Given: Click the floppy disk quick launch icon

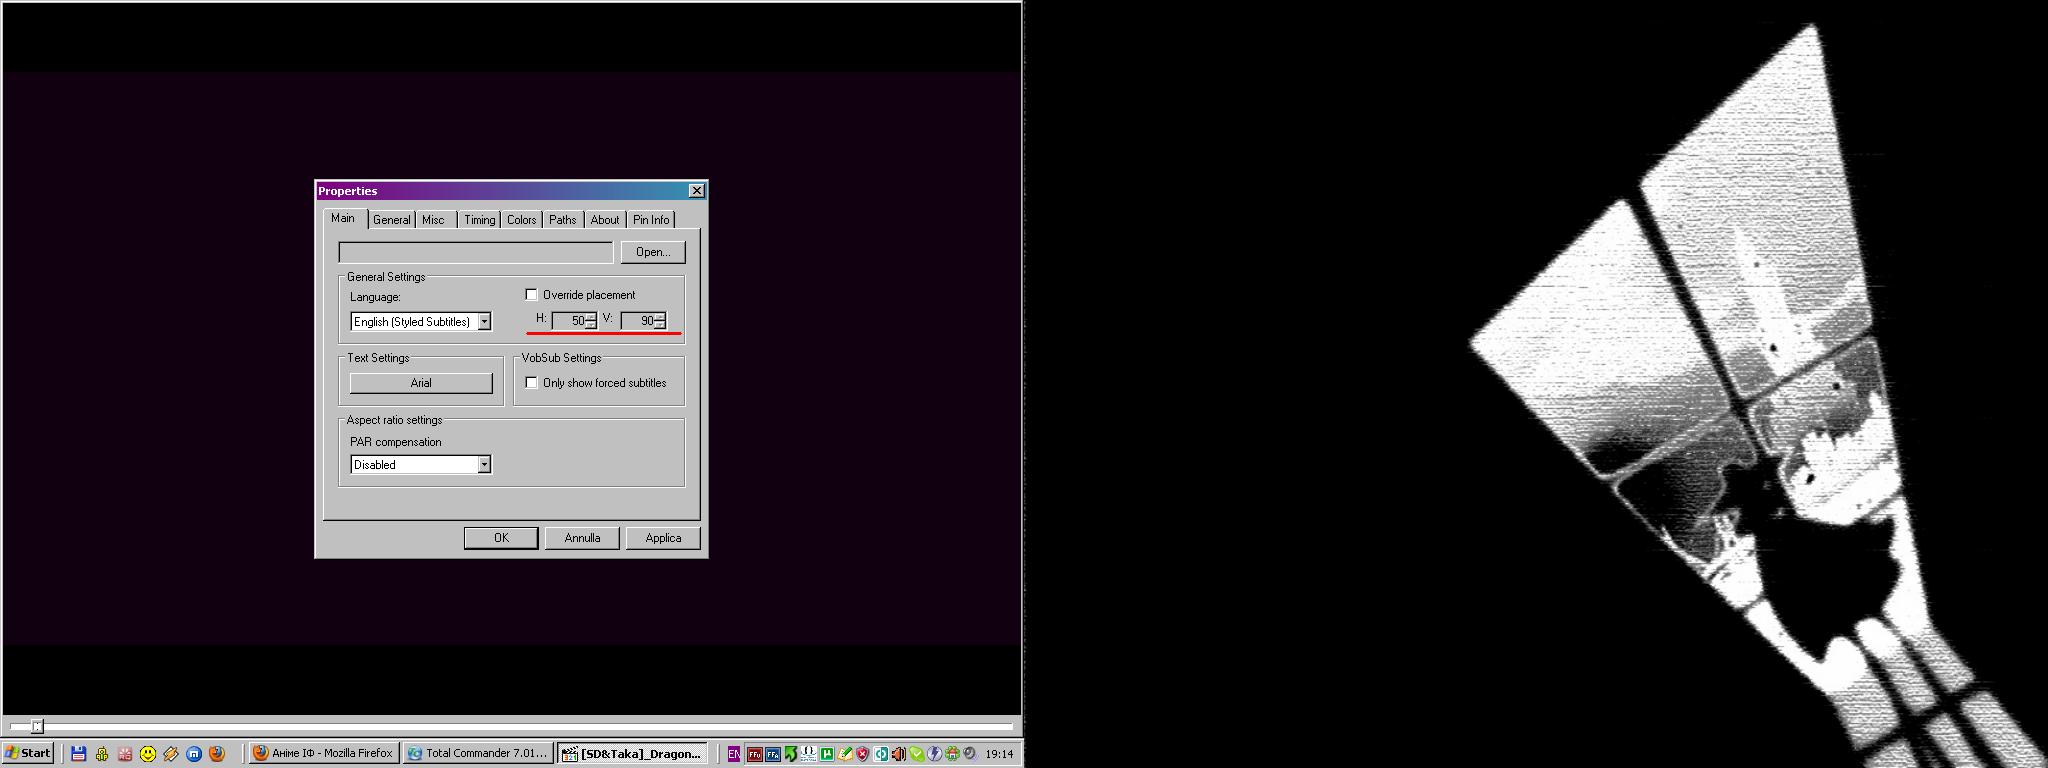Looking at the screenshot, I should click(x=78, y=754).
